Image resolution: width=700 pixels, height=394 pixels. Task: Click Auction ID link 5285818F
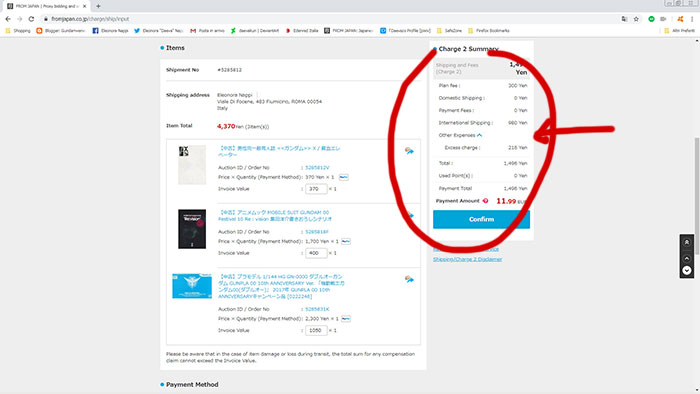coord(317,232)
